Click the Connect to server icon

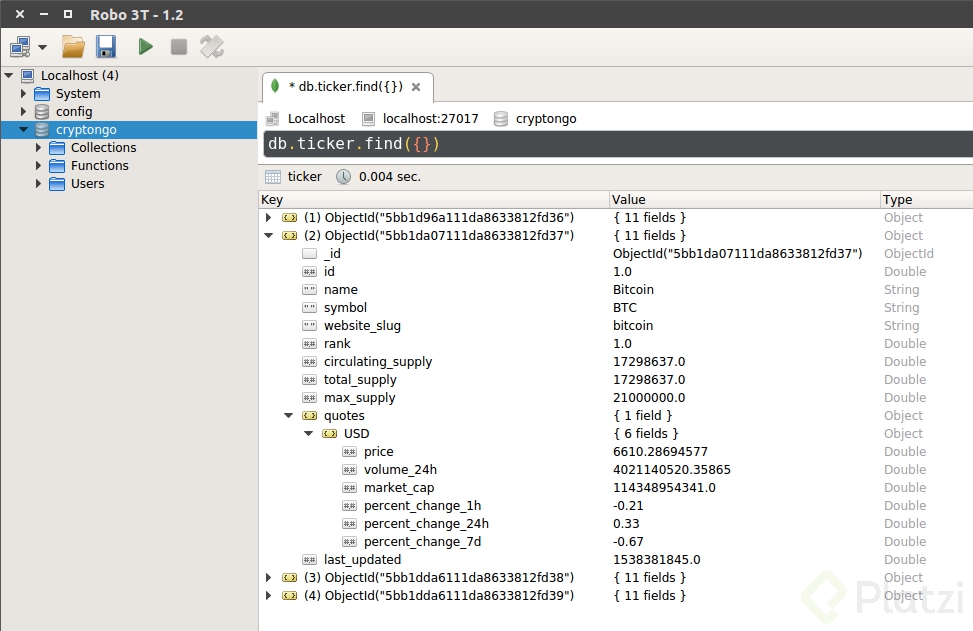20,46
